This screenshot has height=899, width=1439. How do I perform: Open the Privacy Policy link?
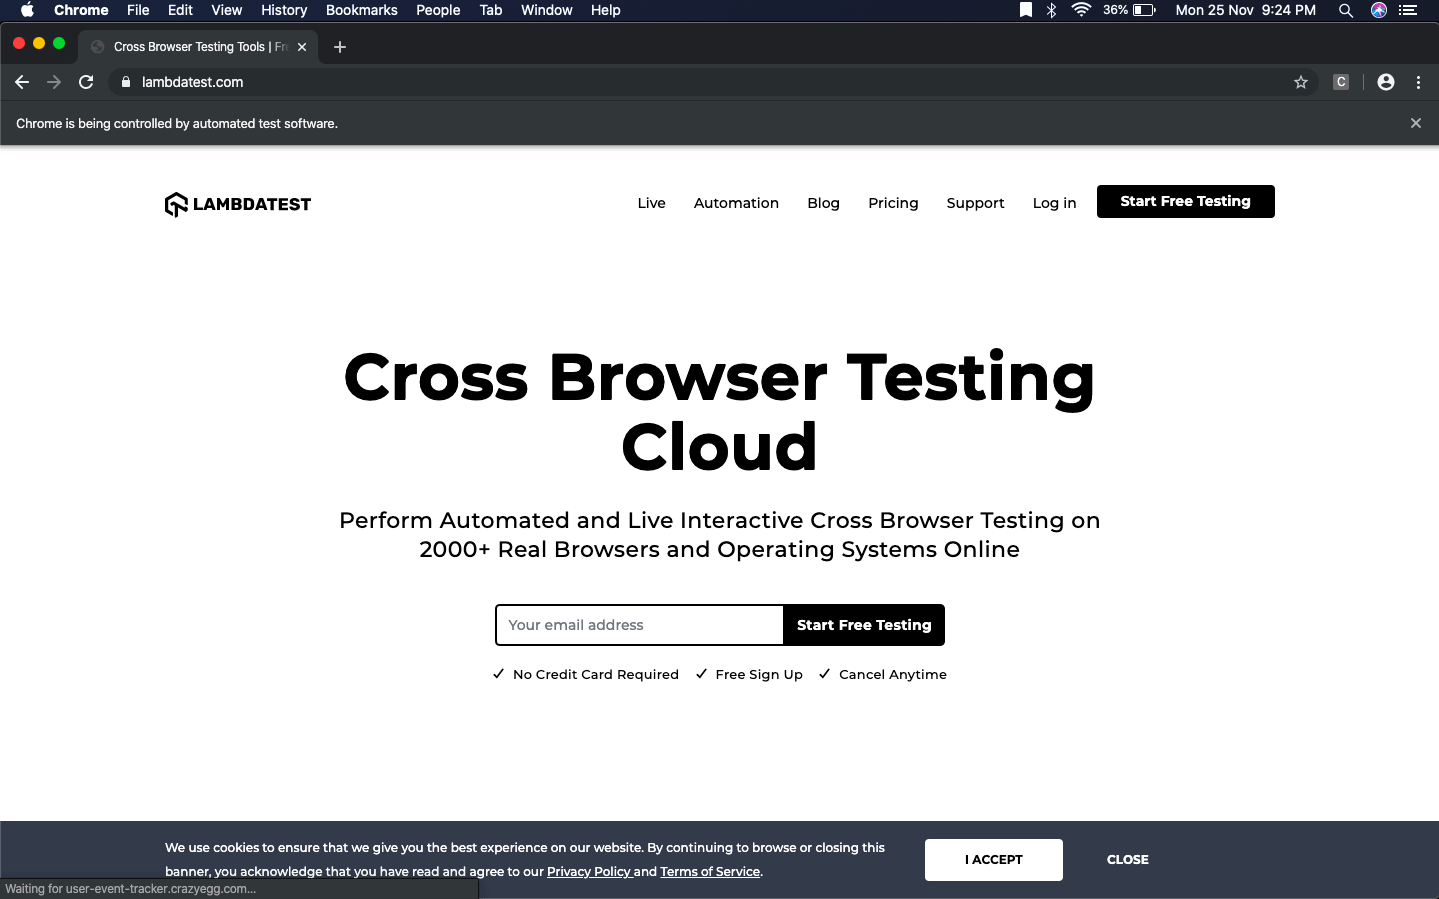(588, 872)
